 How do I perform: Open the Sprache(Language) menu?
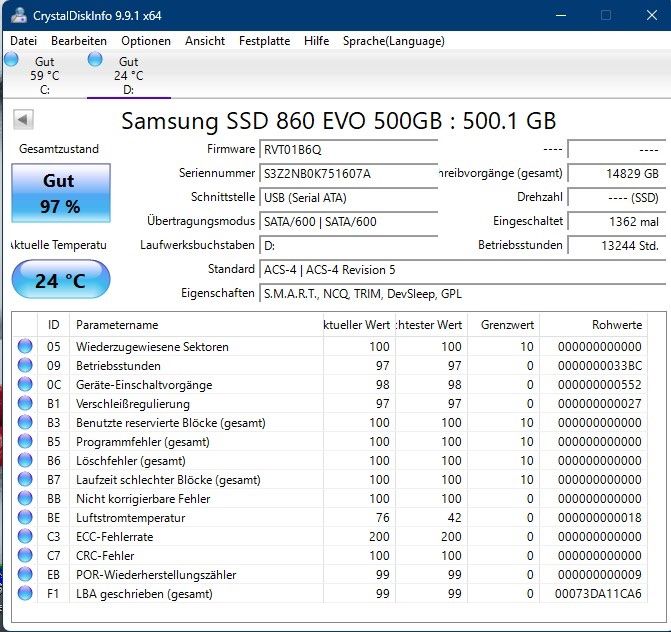click(x=394, y=41)
